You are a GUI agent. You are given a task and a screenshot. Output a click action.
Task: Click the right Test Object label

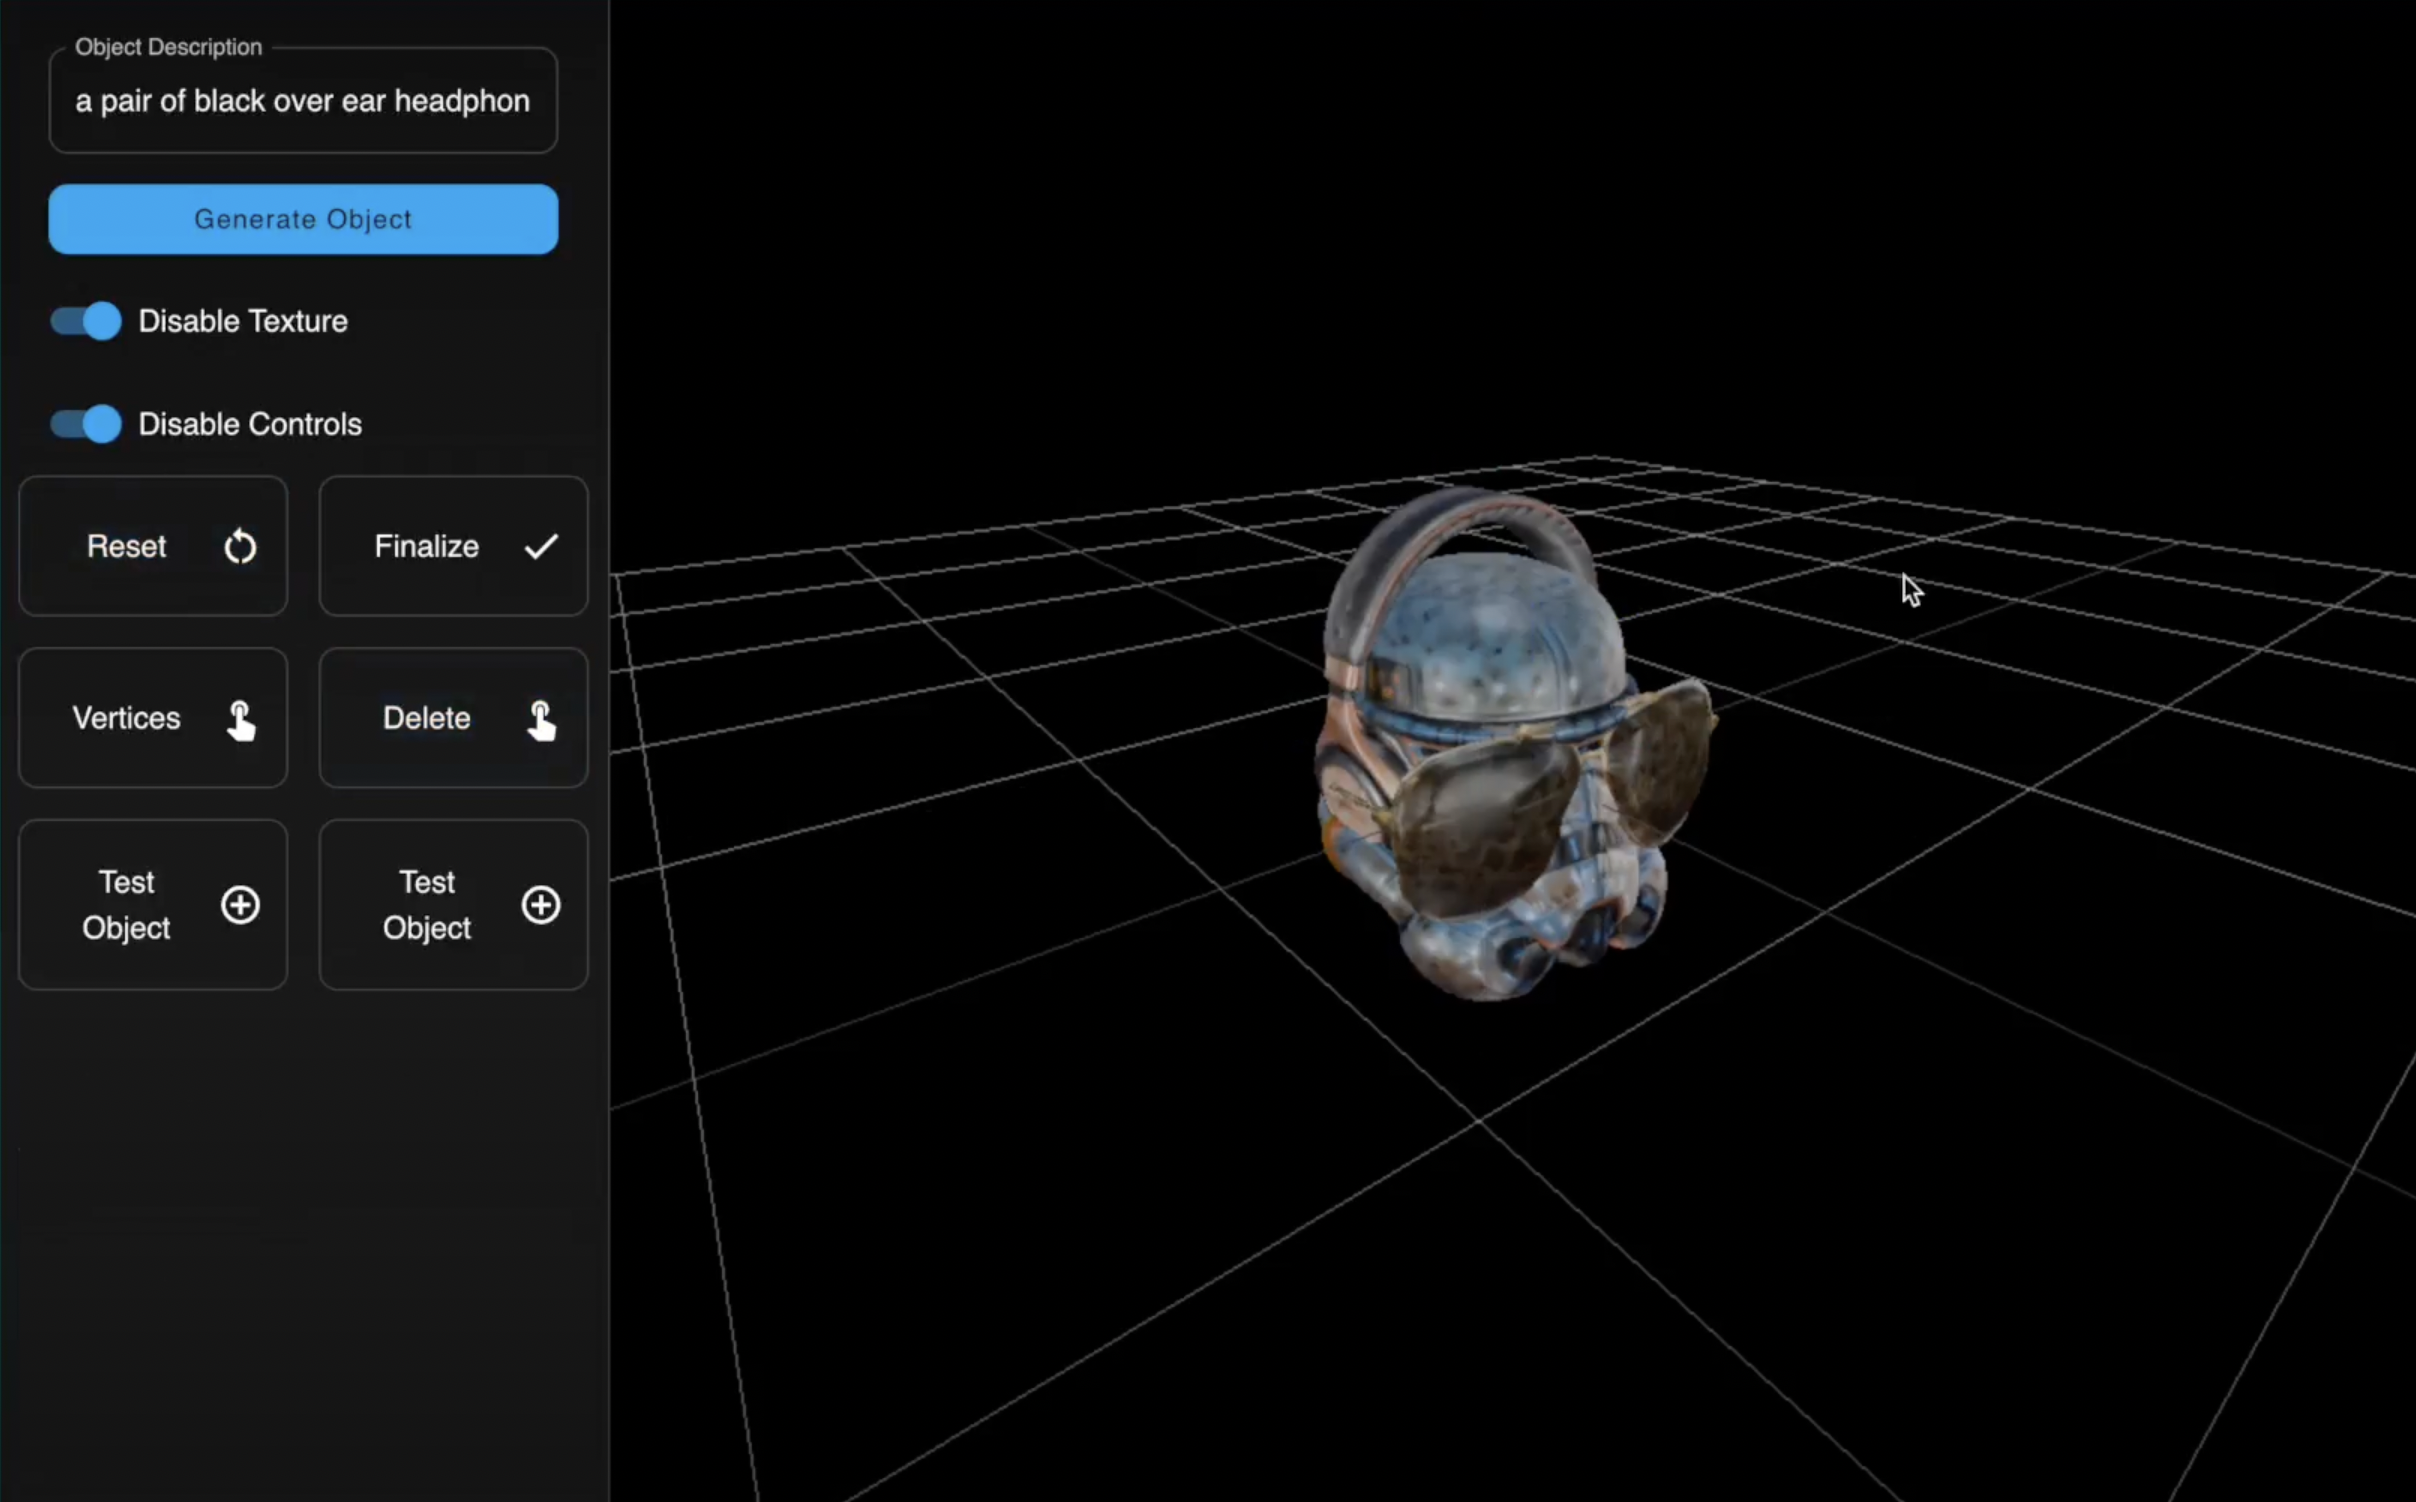point(426,905)
